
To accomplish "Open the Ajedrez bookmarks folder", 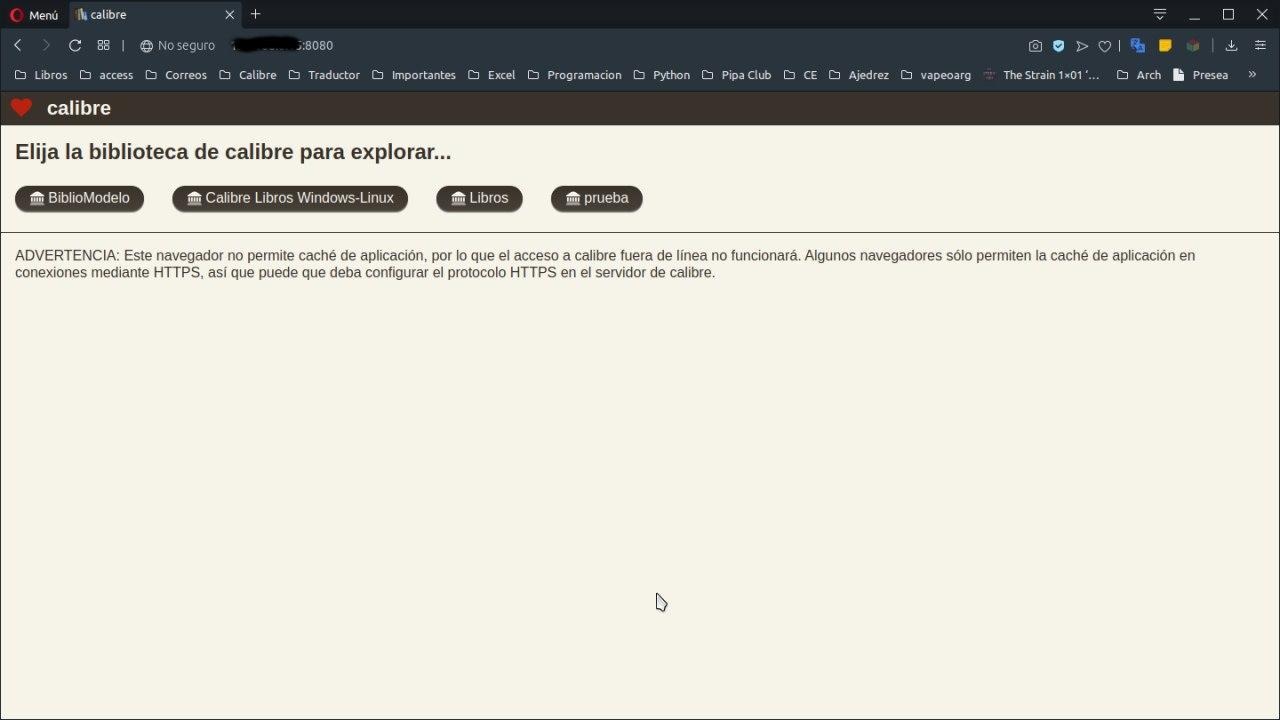I will [x=858, y=75].
